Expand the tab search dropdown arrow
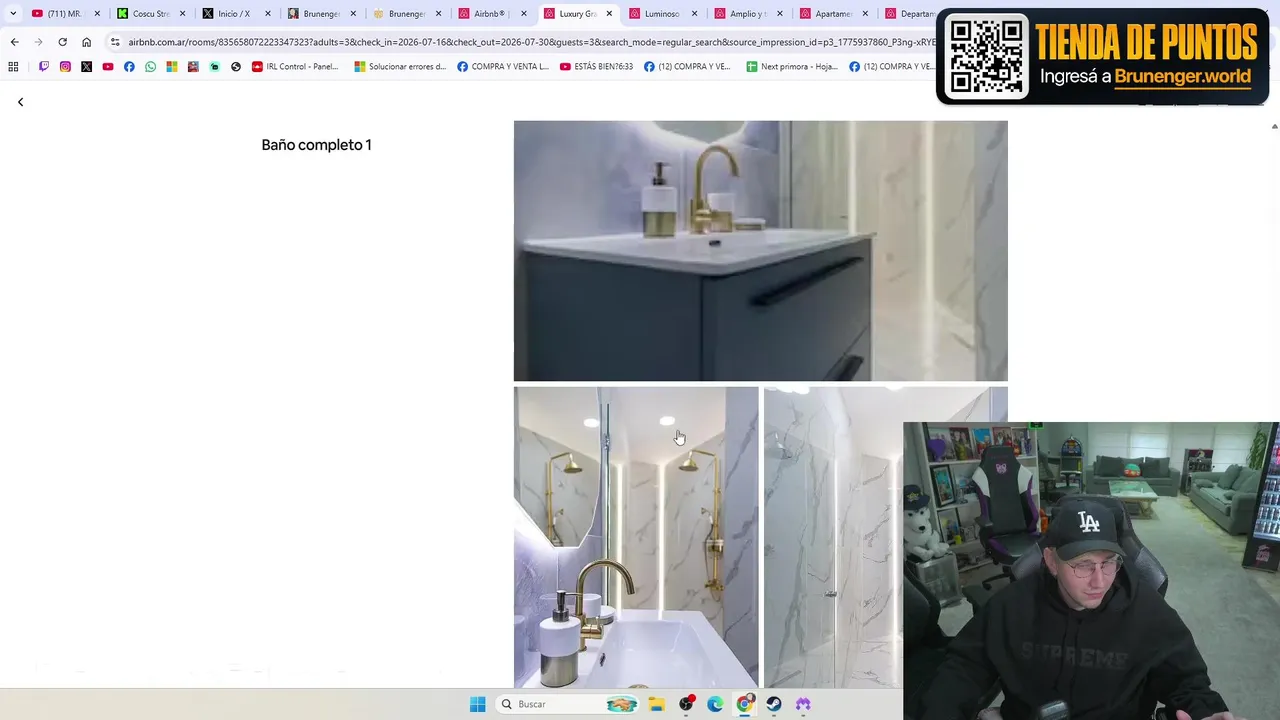Screen dimensions: 1280x720 click(13, 14)
